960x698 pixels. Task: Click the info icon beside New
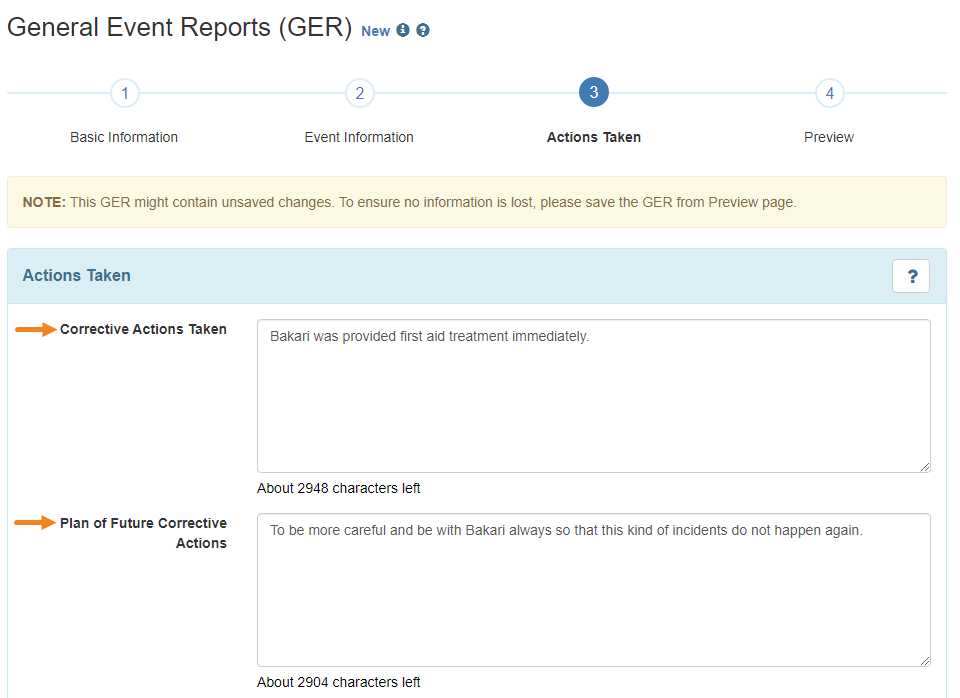[402, 30]
